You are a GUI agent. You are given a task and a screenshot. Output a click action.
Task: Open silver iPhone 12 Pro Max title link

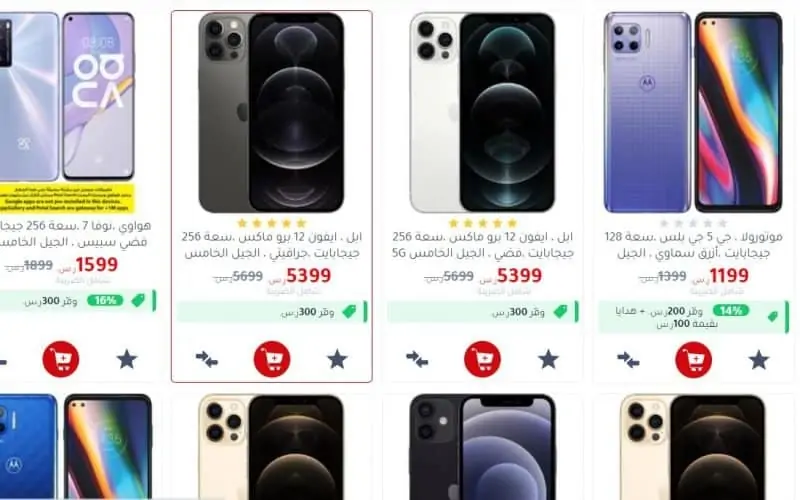pyautogui.click(x=483, y=245)
